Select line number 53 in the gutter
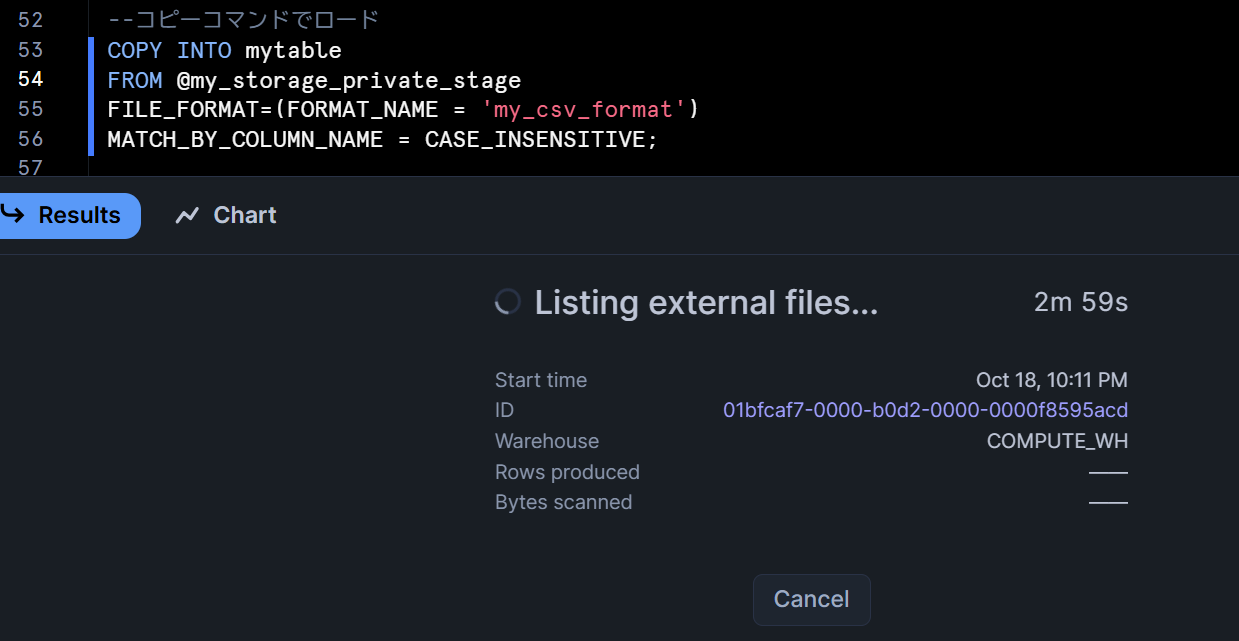Image resolution: width=1239 pixels, height=641 pixels. [x=31, y=50]
